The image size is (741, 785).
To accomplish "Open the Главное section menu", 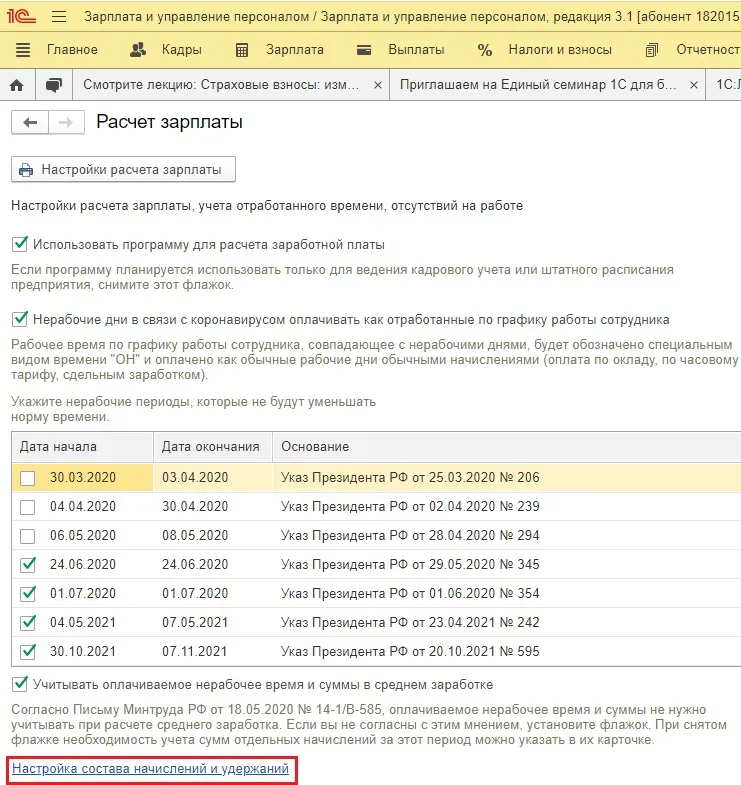I will [x=57, y=50].
